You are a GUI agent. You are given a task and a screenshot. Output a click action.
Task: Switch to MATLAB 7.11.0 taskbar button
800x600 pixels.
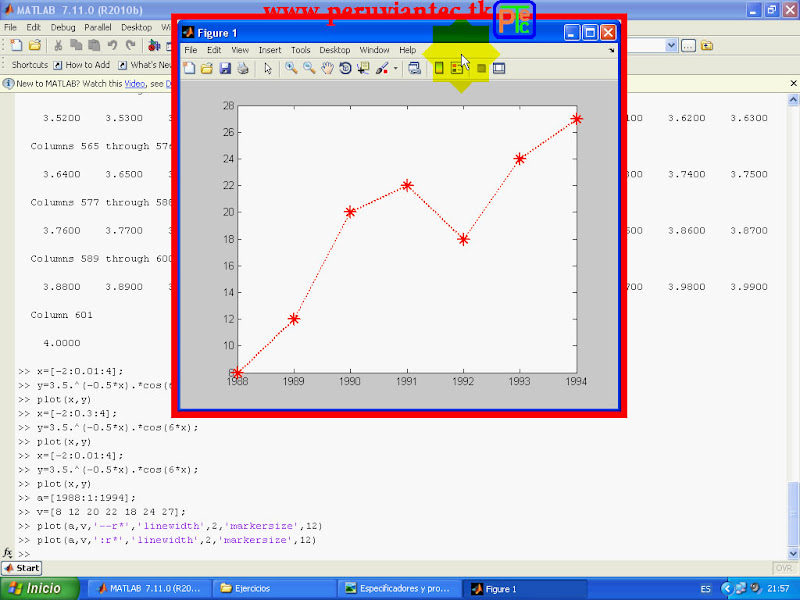coord(152,588)
